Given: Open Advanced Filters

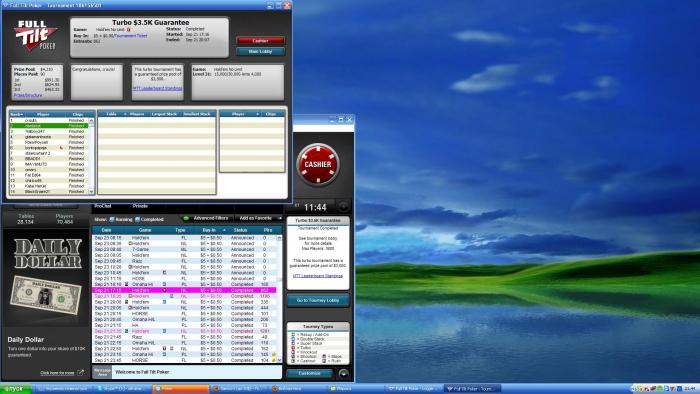Looking at the screenshot, I should [211, 218].
